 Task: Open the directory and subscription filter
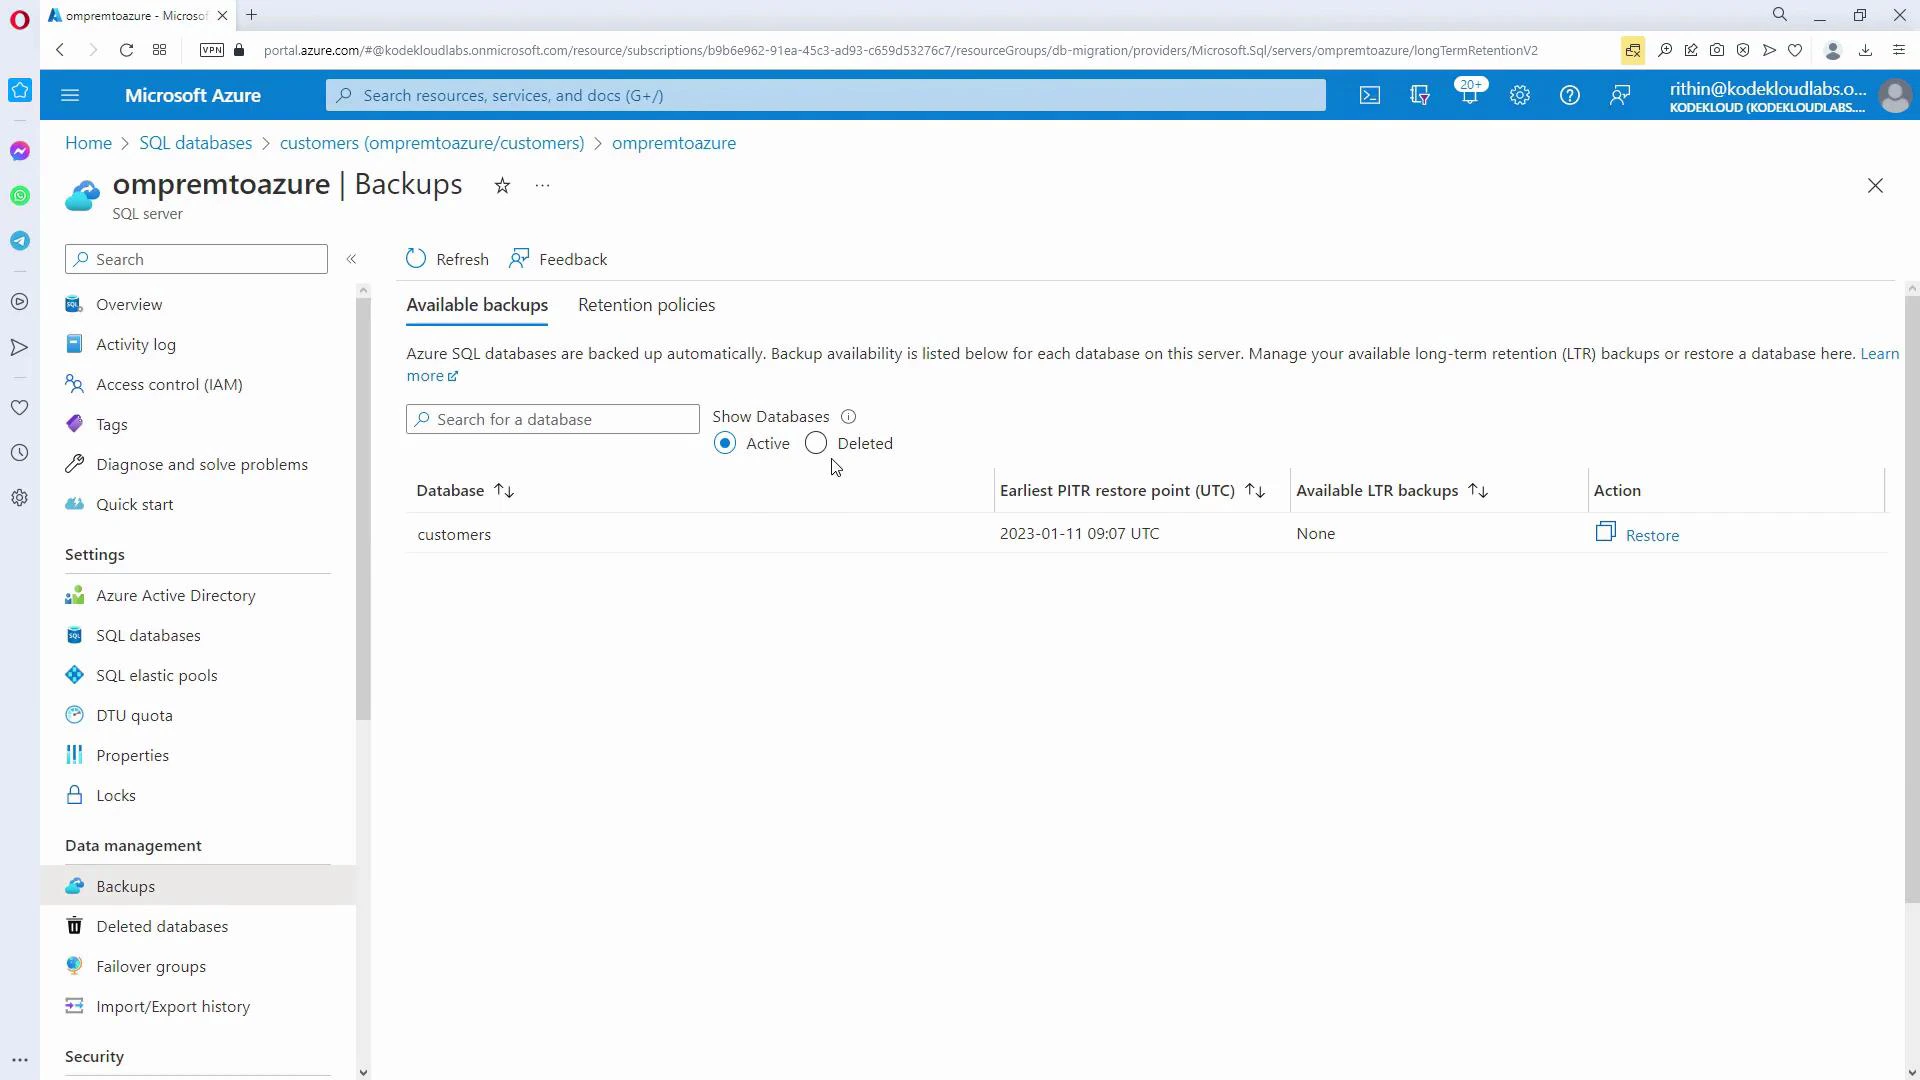point(1420,95)
